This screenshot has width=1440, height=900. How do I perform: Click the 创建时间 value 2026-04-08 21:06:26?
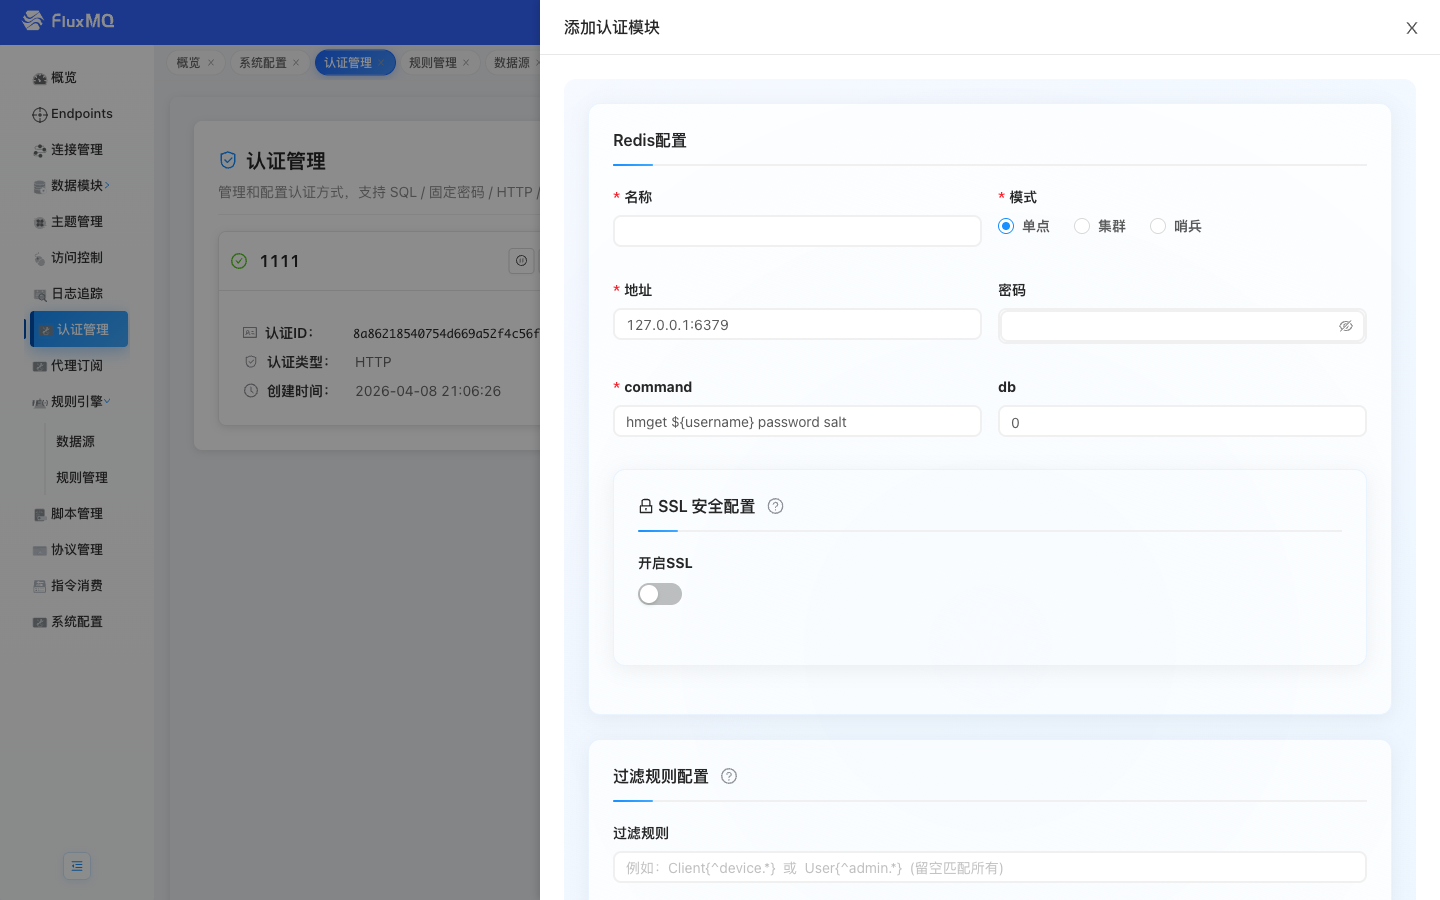tap(428, 391)
